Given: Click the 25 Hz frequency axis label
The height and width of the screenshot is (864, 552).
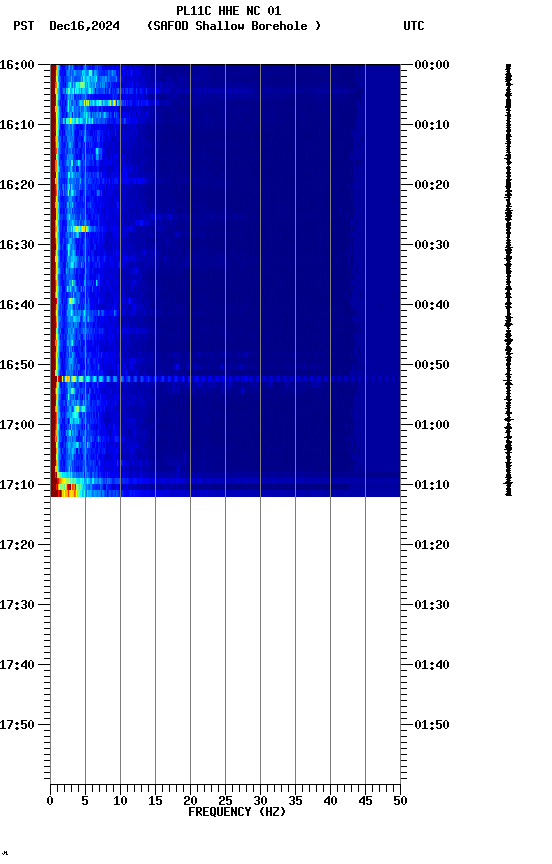Looking at the screenshot, I should 225,801.
